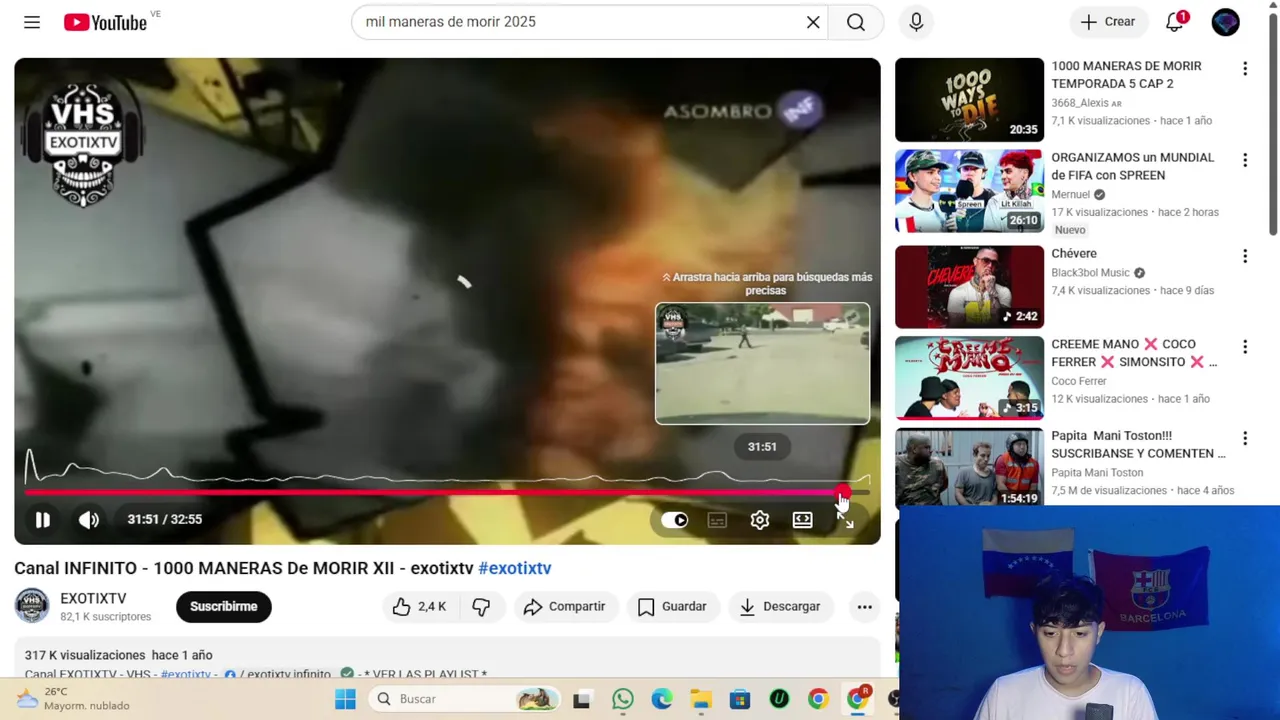Open the weather widget showing 26°C
The width and height of the screenshot is (1280, 720).
[72, 698]
